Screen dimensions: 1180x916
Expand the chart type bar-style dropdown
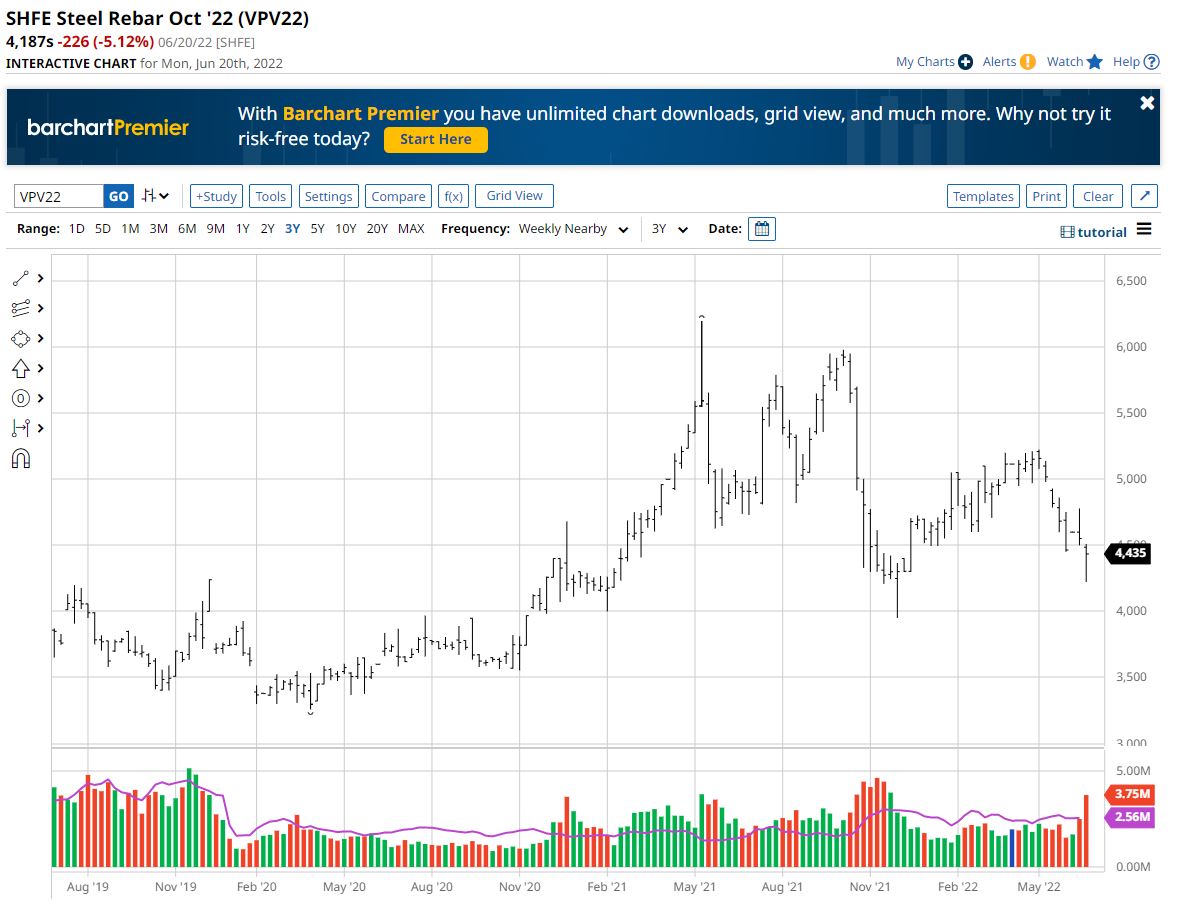click(x=155, y=196)
